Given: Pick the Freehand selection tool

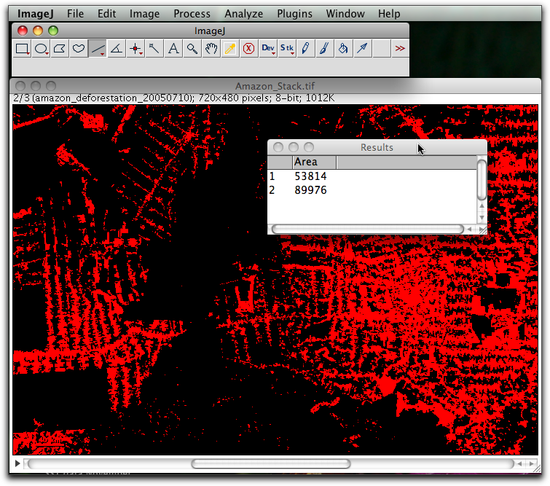Looking at the screenshot, I should 79,48.
